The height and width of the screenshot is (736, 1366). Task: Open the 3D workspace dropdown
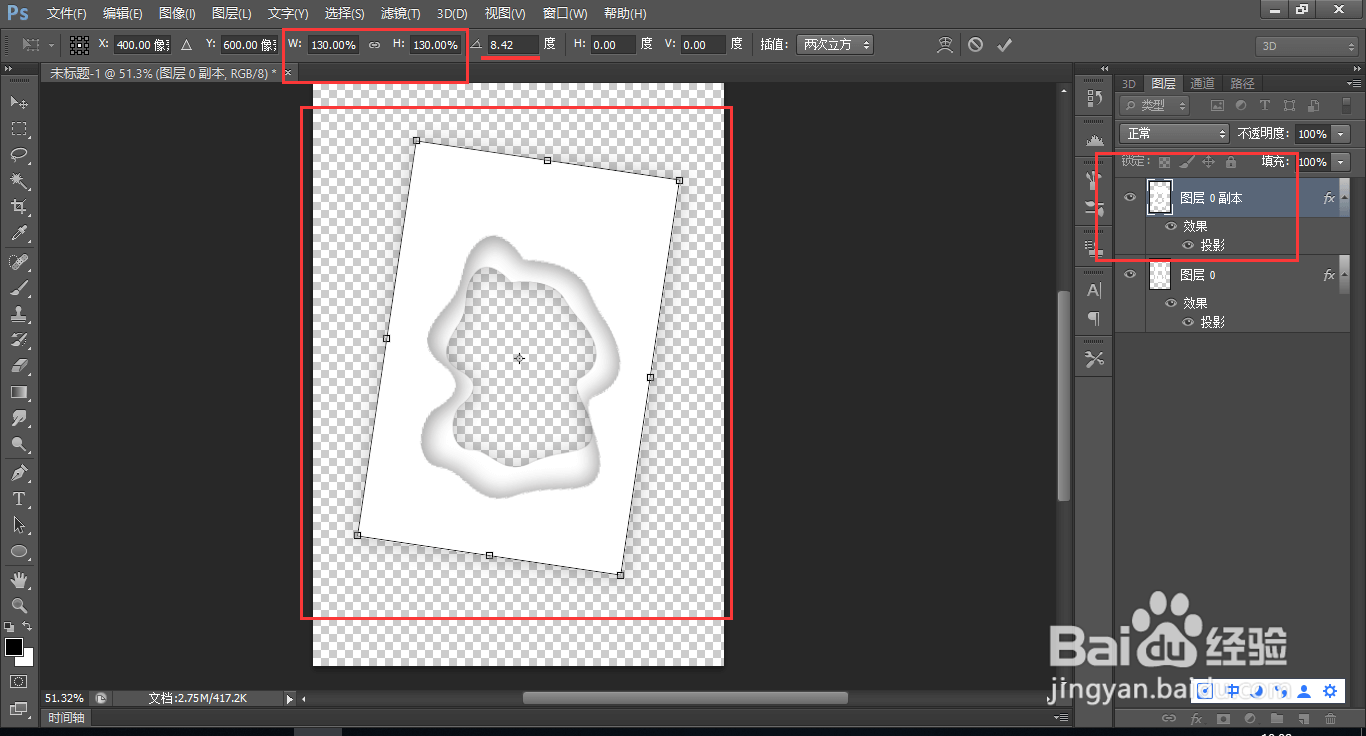click(x=1306, y=46)
